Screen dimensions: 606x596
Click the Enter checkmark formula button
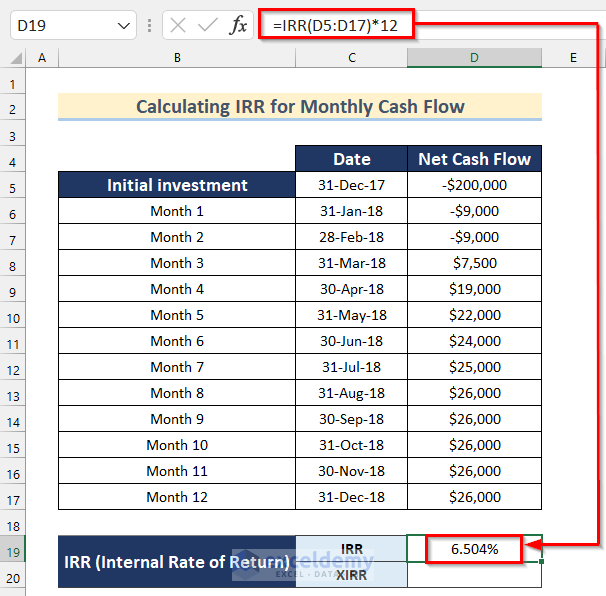click(208, 26)
